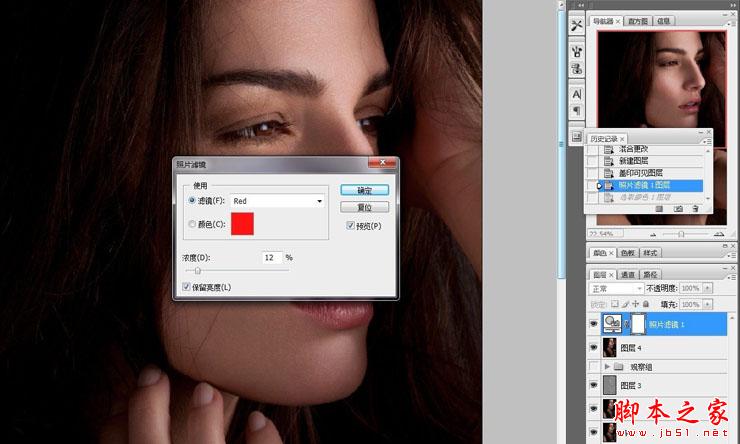This screenshot has width=740, height=444.
Task: Open the Clone Source panel icon
Action: [x=577, y=69]
